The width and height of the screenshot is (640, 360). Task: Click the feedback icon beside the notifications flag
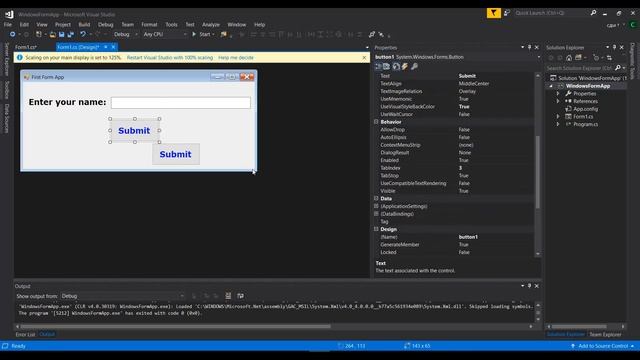(x=507, y=13)
